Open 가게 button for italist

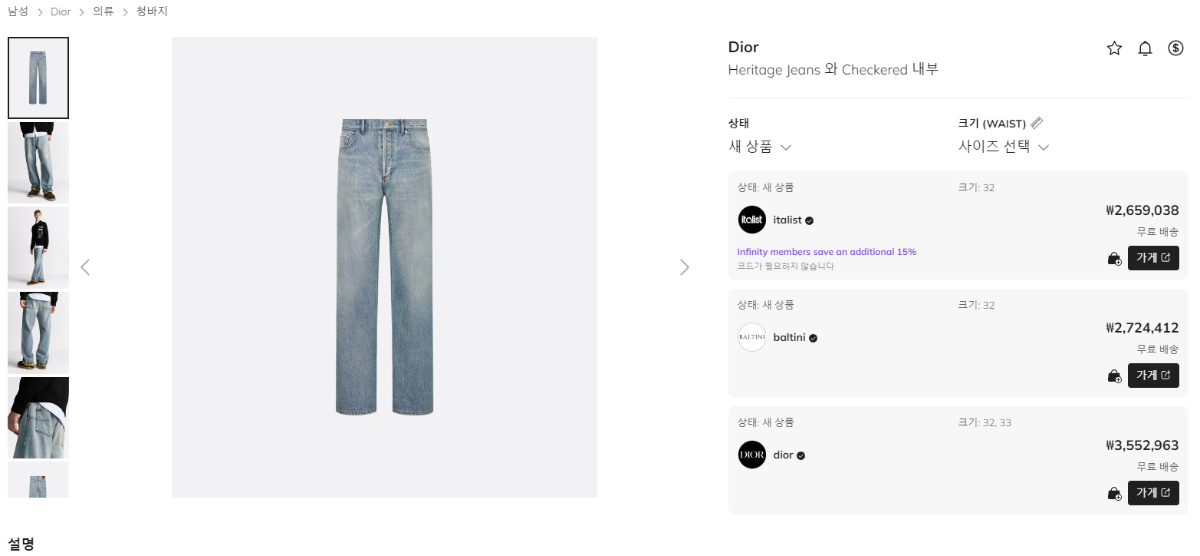click(1153, 258)
